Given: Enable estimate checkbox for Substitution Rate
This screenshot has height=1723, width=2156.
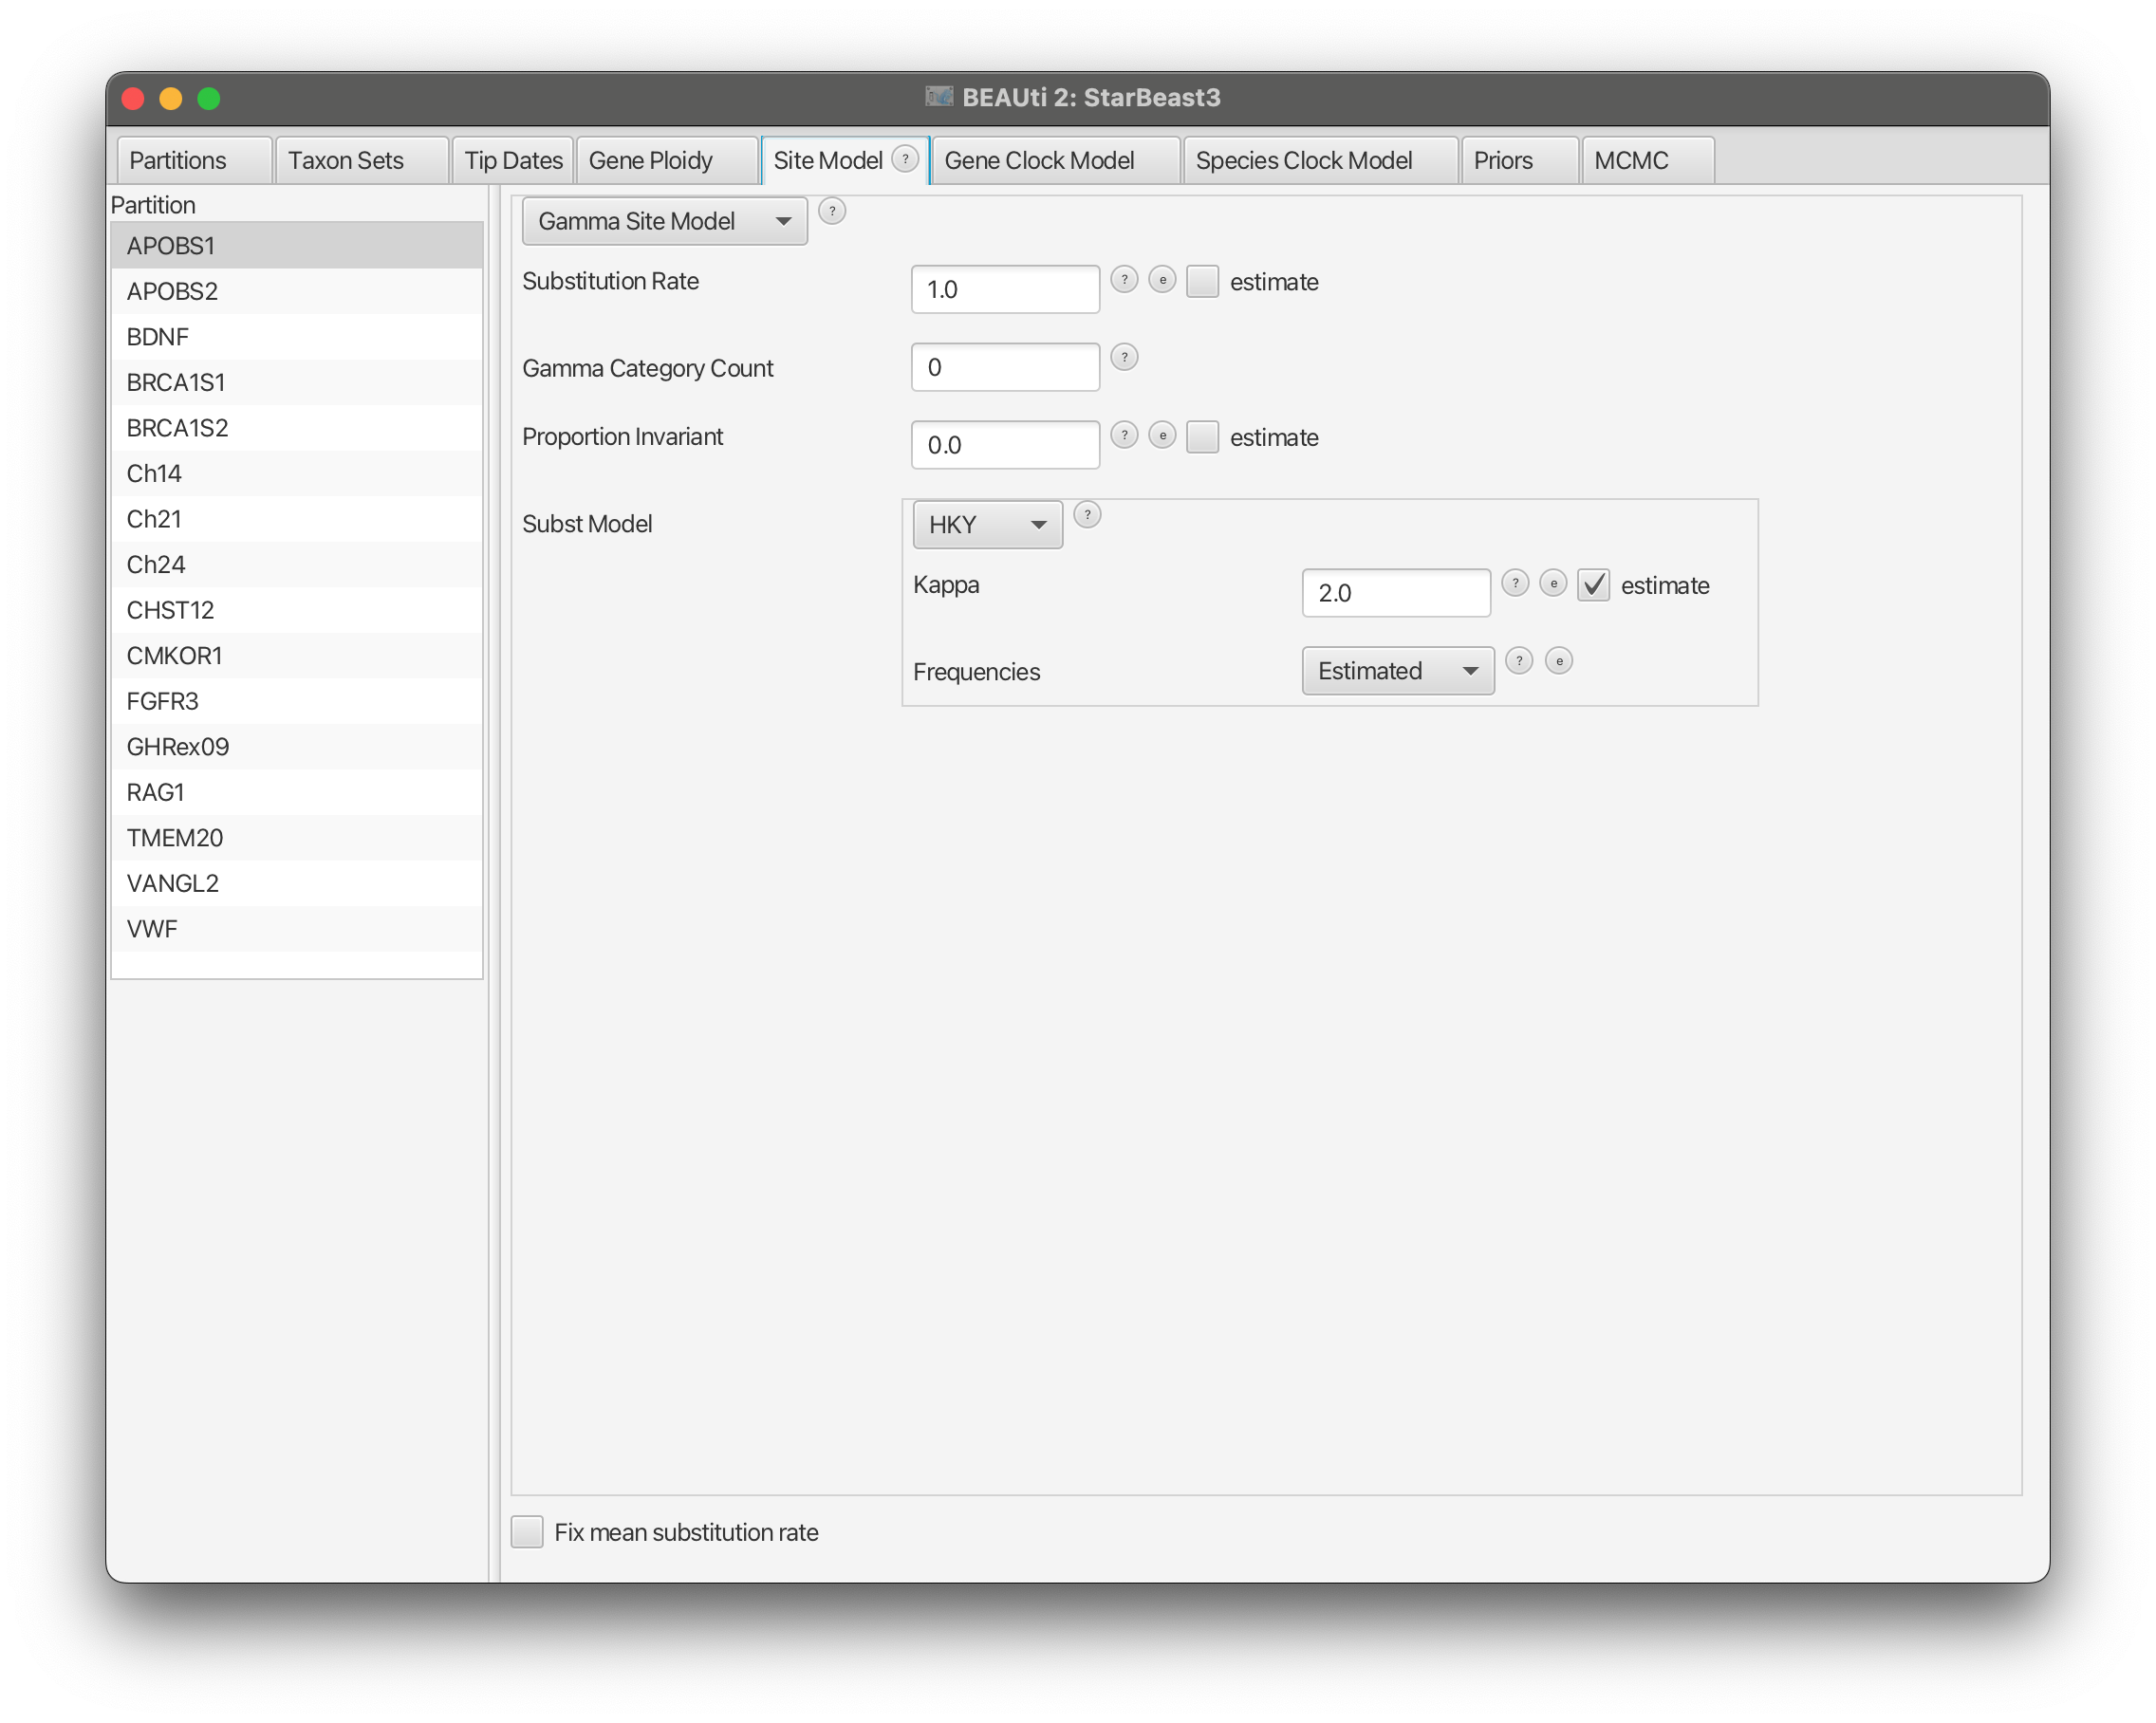Looking at the screenshot, I should pyautogui.click(x=1202, y=282).
